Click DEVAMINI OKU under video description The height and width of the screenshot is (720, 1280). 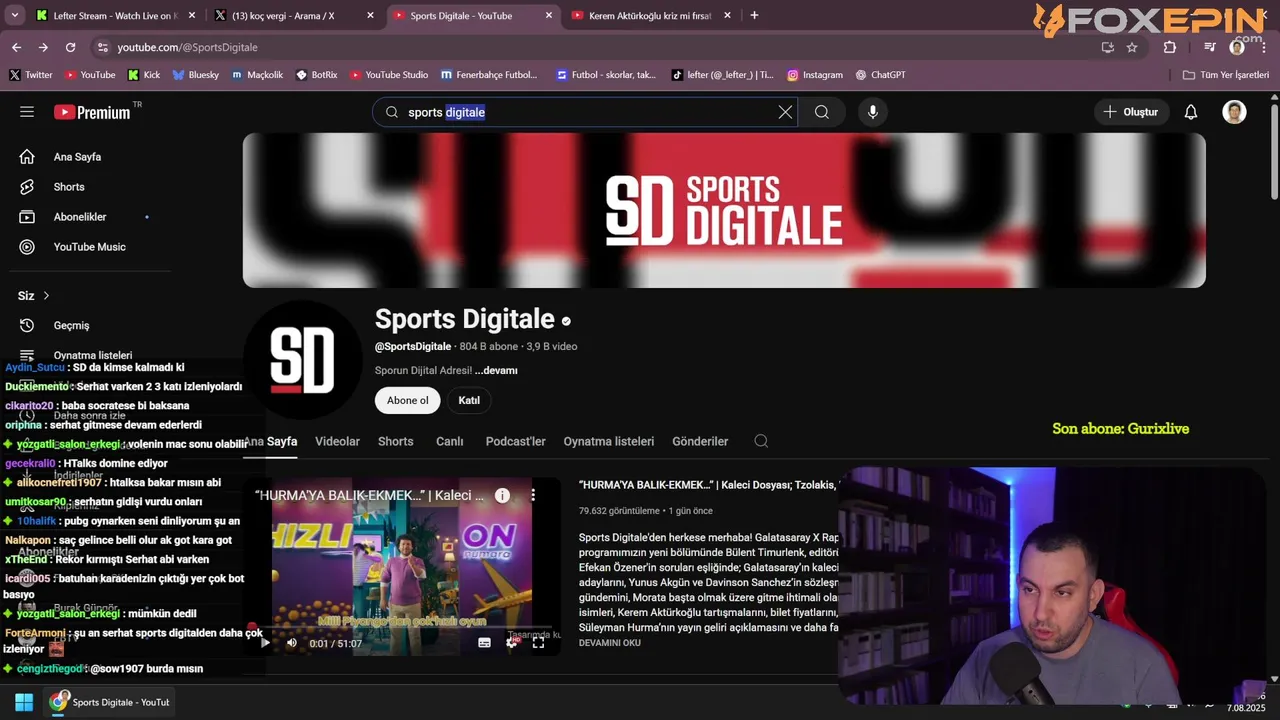(609, 643)
